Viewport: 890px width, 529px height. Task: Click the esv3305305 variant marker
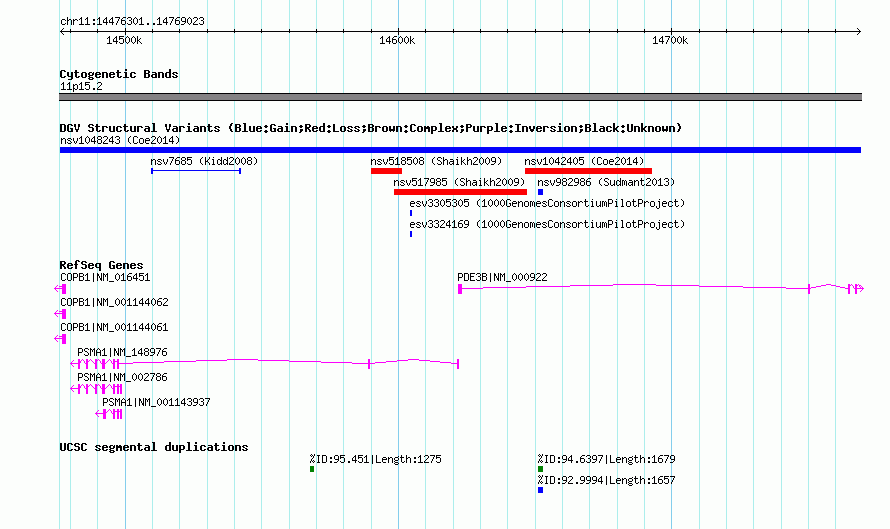(x=411, y=213)
